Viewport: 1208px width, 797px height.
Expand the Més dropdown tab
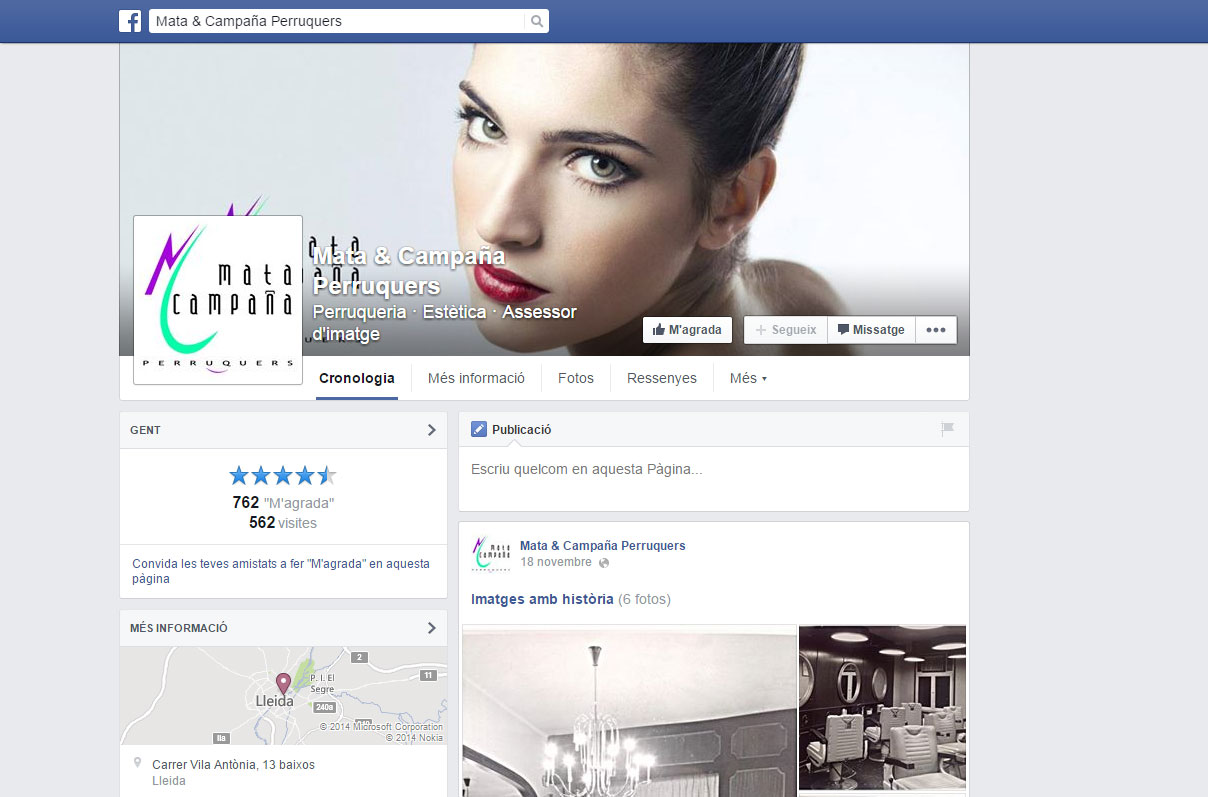[748, 378]
